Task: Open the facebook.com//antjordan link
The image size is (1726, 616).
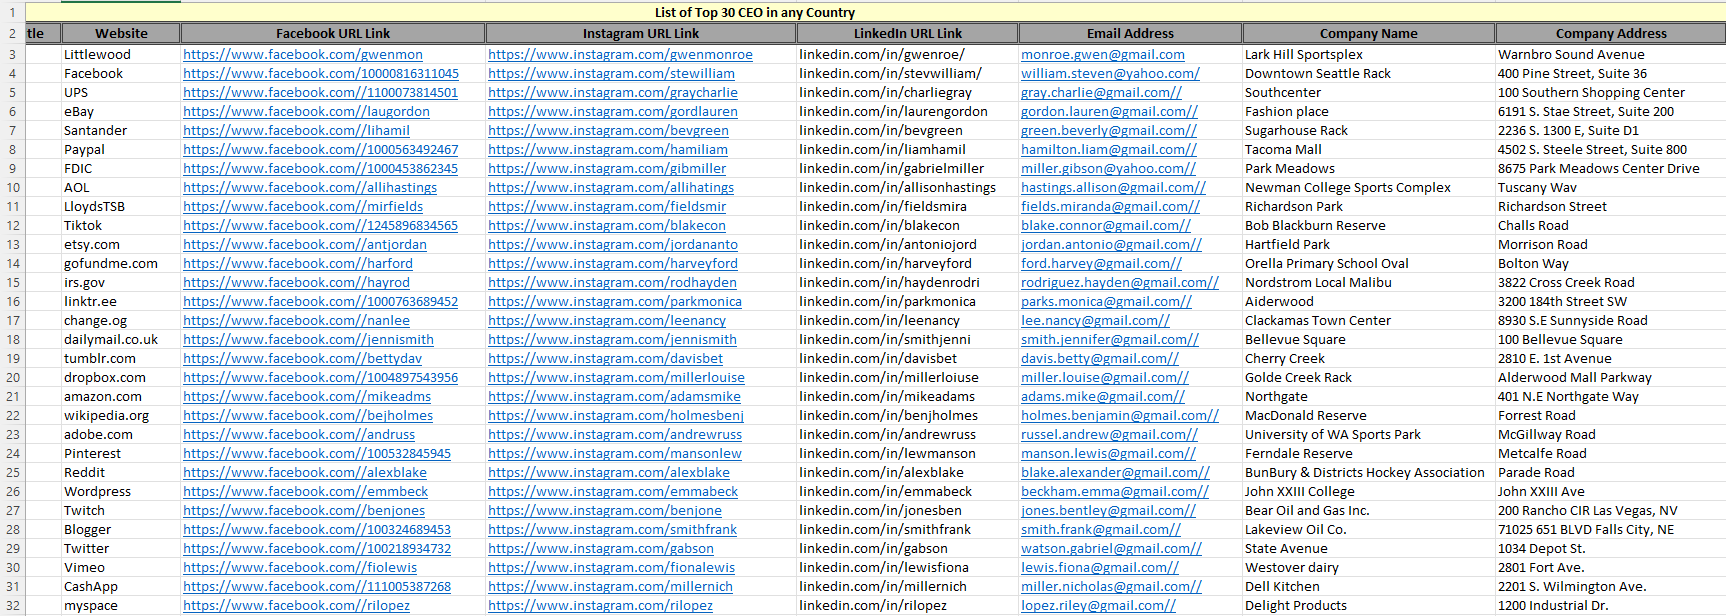Action: tap(304, 245)
